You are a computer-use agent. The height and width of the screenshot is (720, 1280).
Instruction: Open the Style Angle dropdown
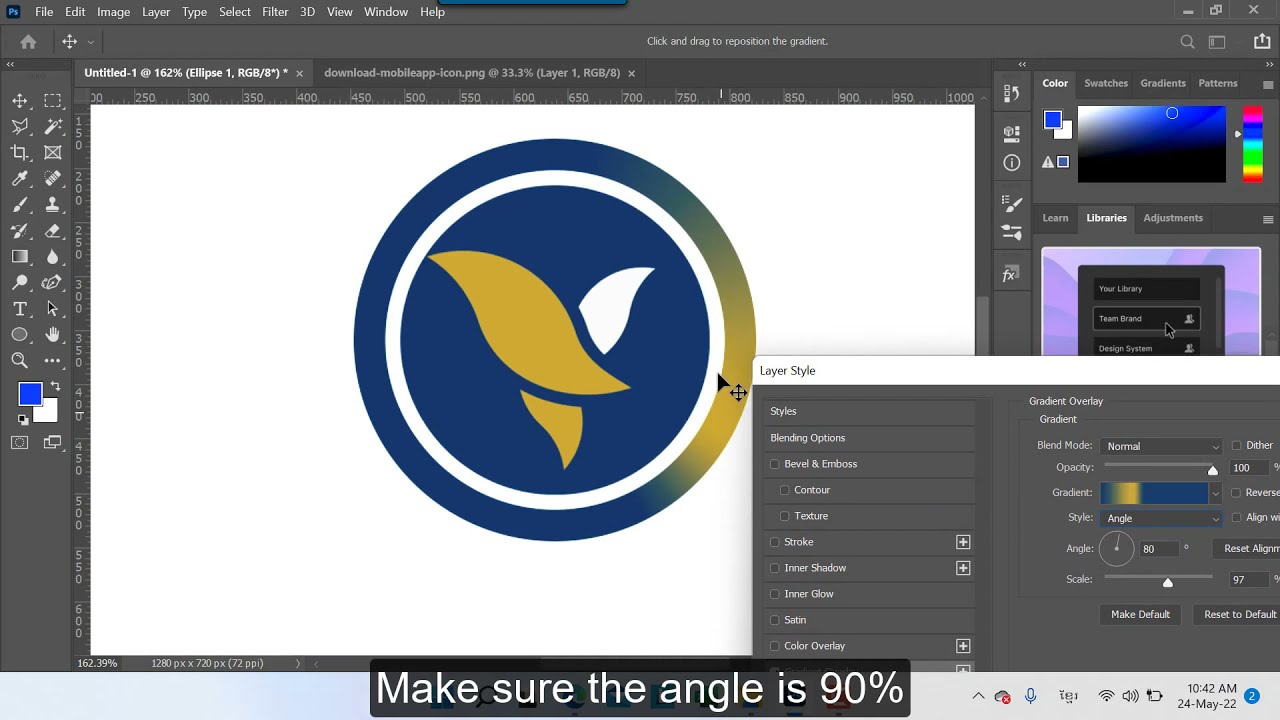[x=1162, y=518]
